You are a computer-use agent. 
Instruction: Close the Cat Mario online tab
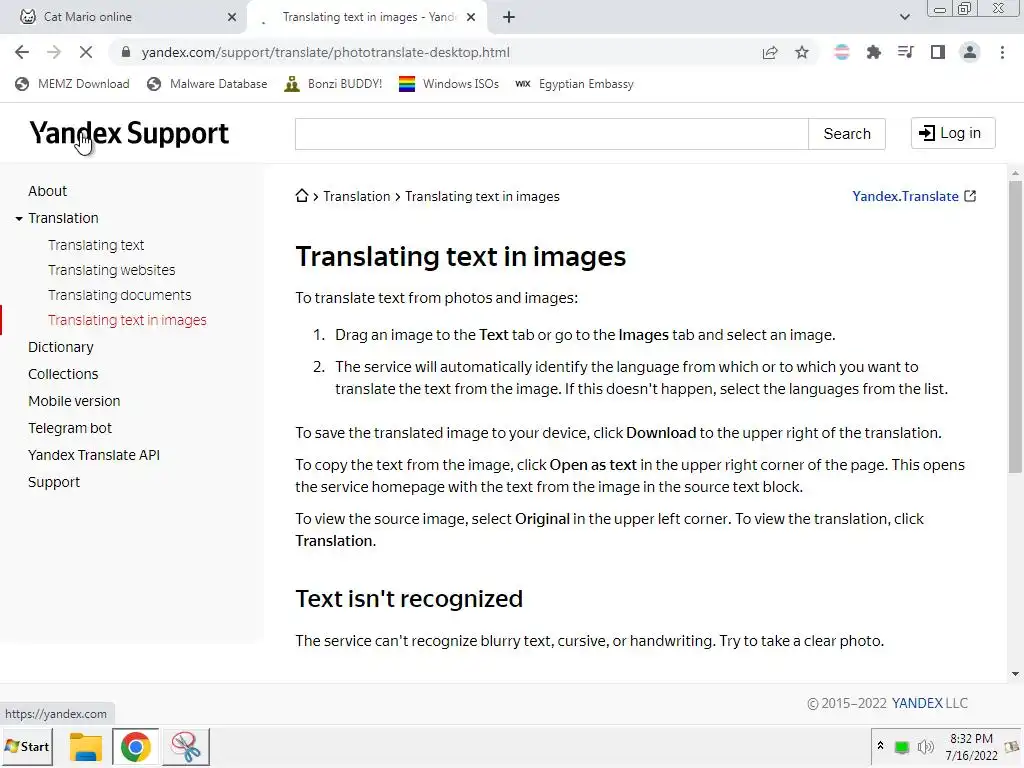pos(232,17)
